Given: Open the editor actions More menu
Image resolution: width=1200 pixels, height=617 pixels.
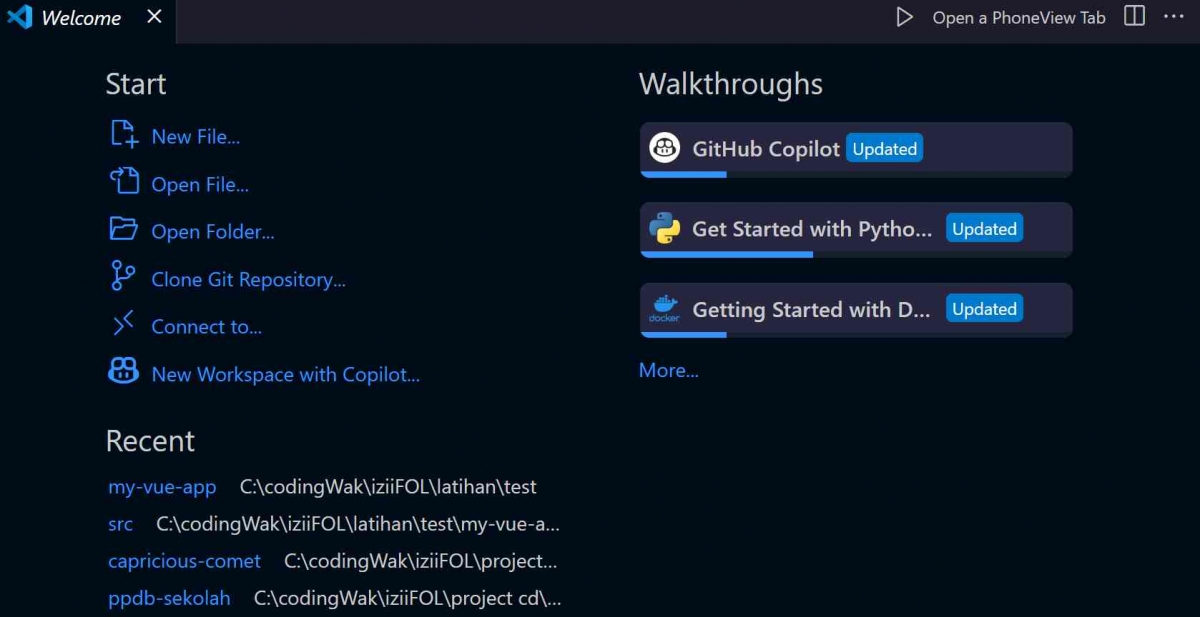Looking at the screenshot, I should click(x=1176, y=16).
